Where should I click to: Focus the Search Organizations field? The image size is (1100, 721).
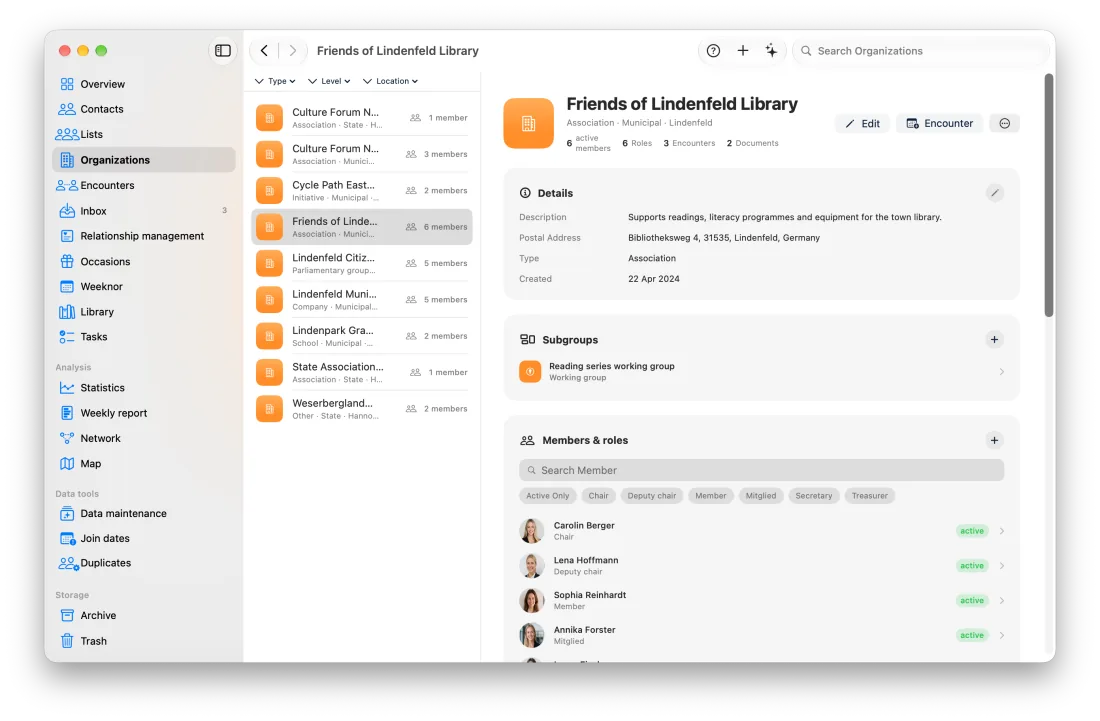[x=919, y=50]
